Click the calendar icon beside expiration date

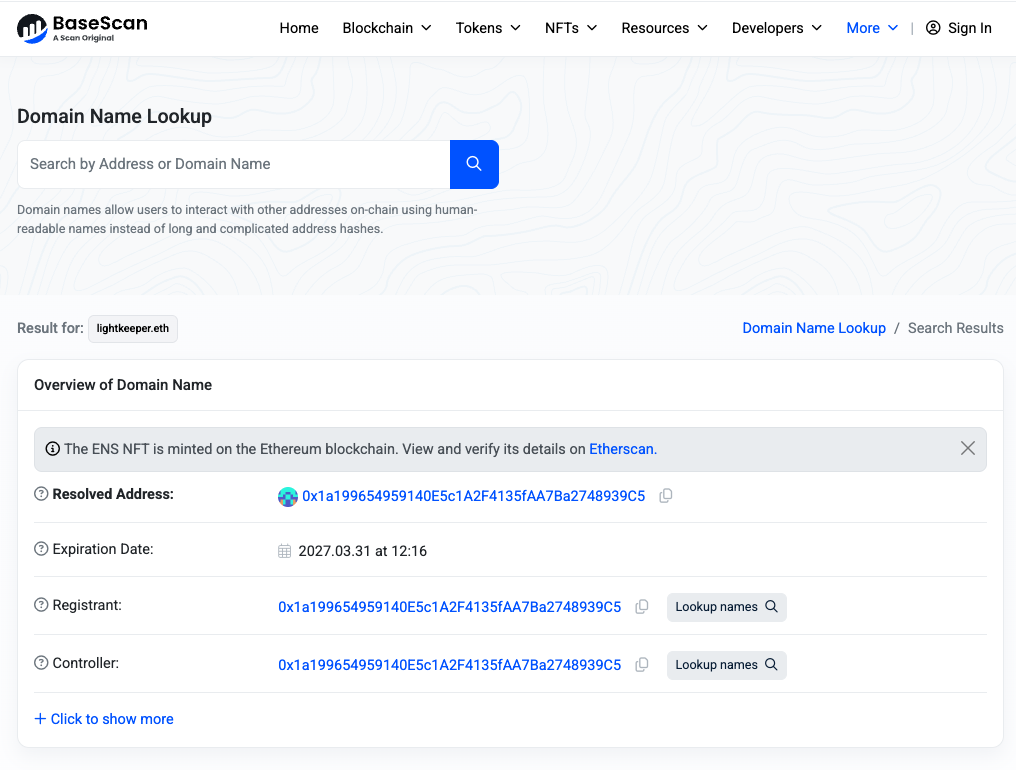[x=284, y=551]
